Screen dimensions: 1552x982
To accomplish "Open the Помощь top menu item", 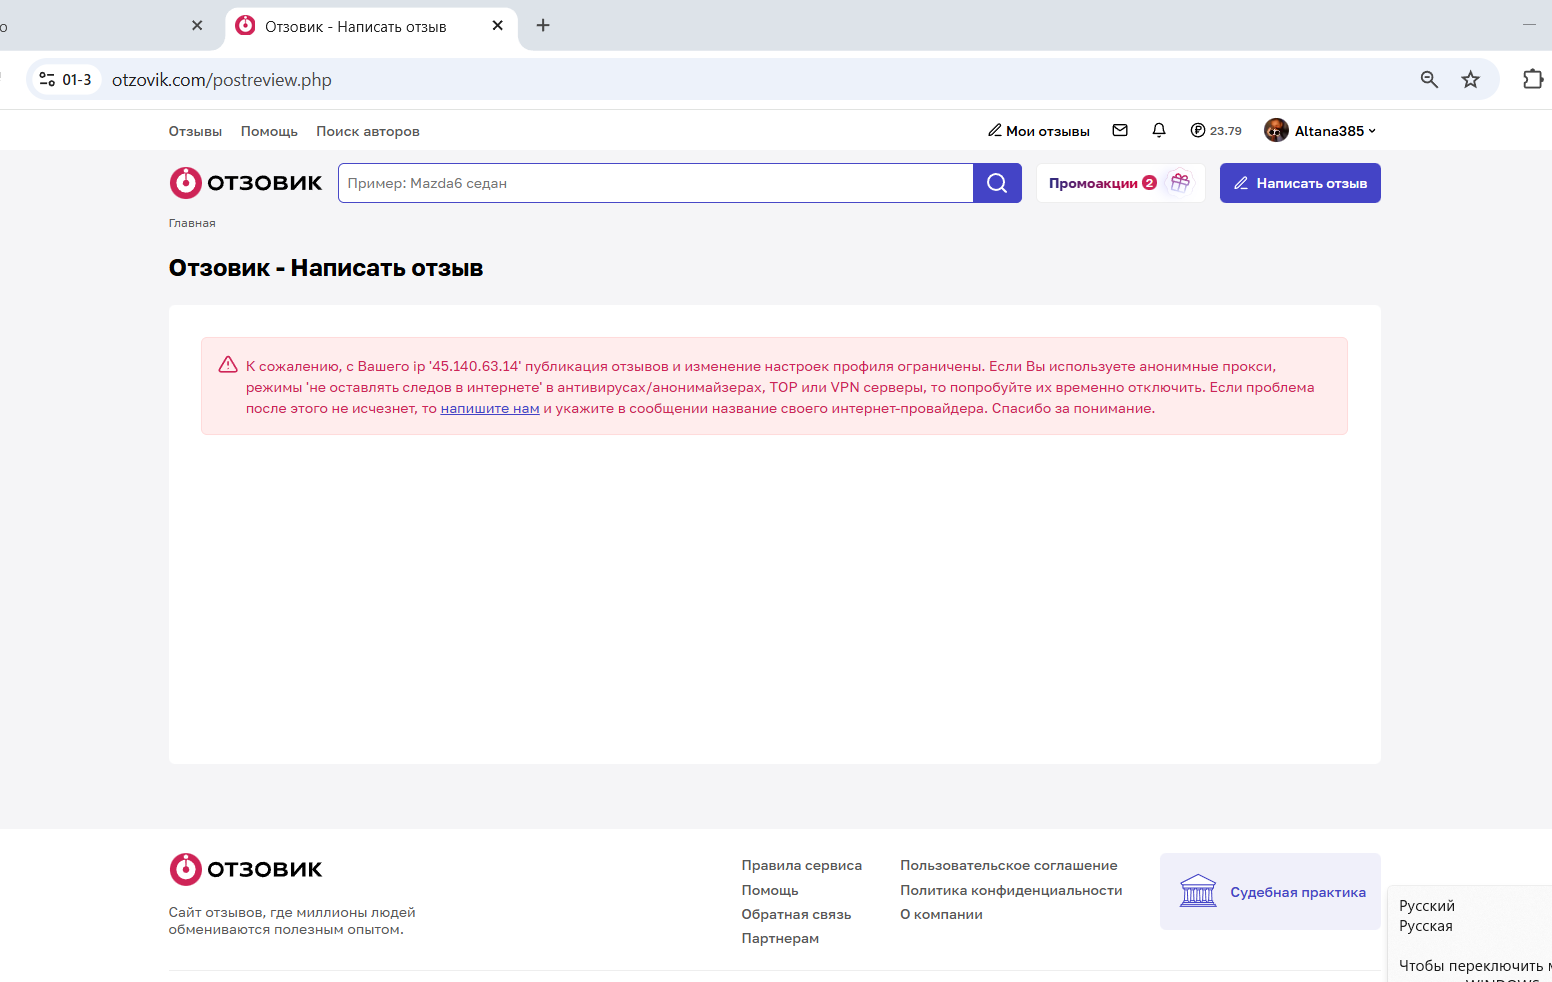I will click(x=269, y=131).
